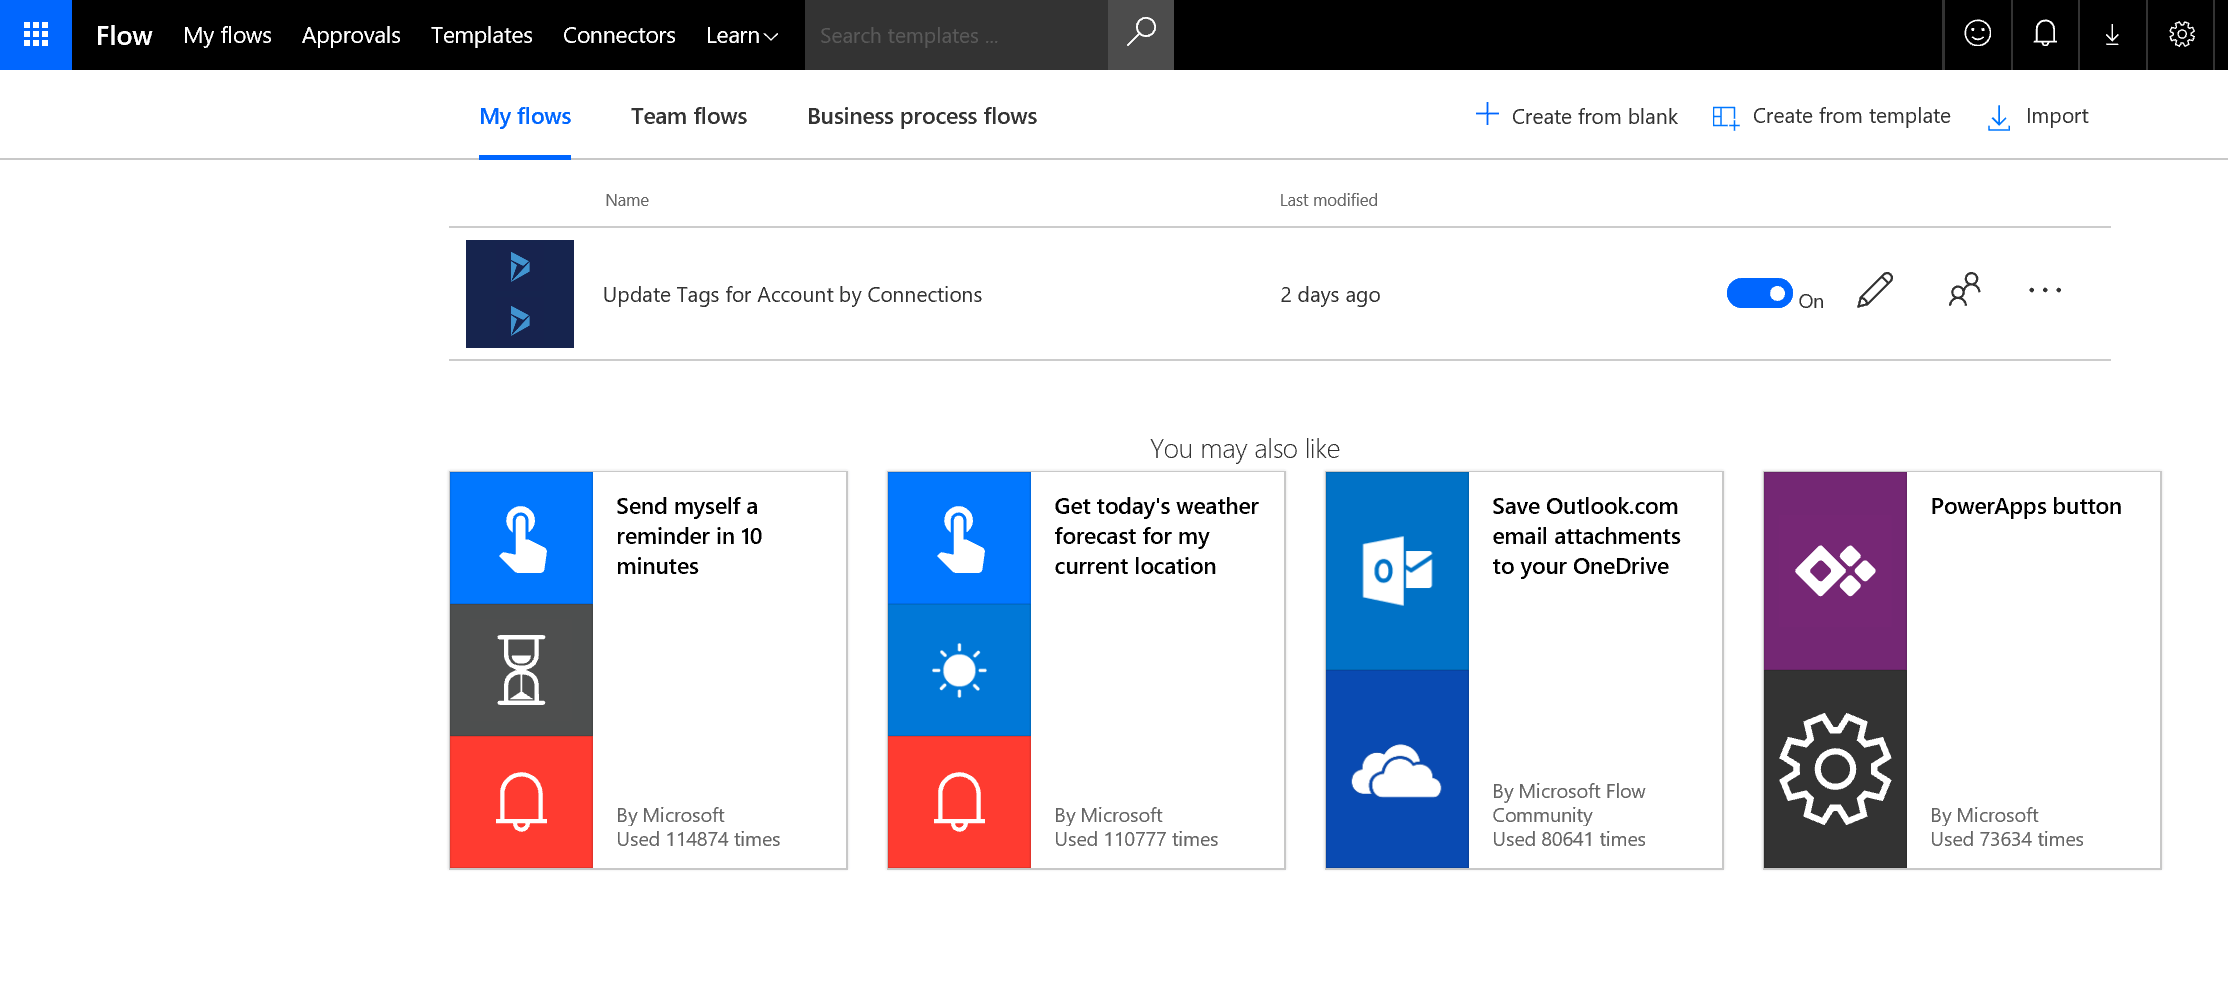
Task: Expand the Learn dropdown menu
Action: (741, 35)
